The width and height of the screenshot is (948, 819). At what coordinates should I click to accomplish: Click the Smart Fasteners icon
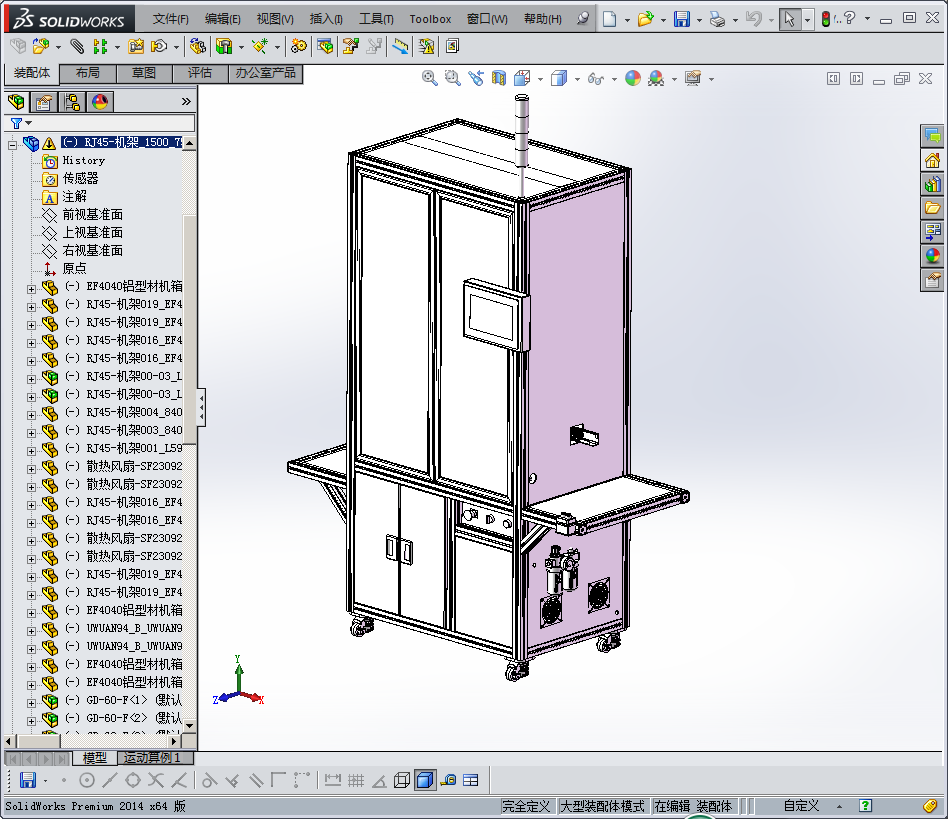click(136, 46)
